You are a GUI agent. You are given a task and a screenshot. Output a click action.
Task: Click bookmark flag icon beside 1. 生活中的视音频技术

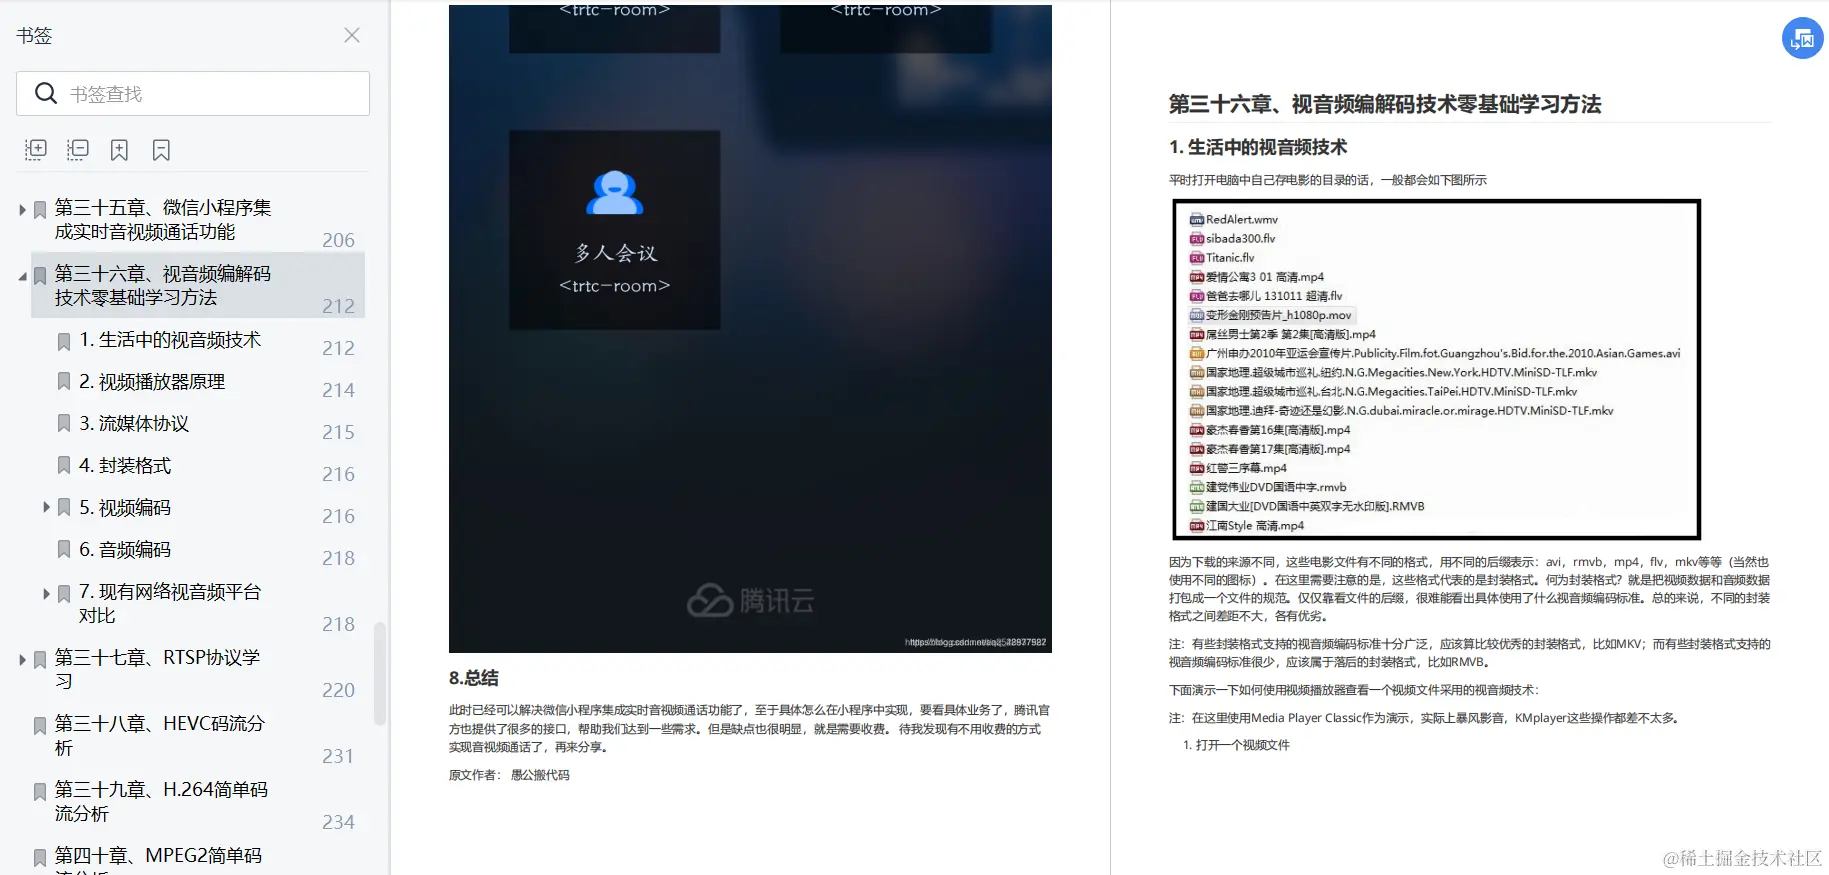coord(64,342)
